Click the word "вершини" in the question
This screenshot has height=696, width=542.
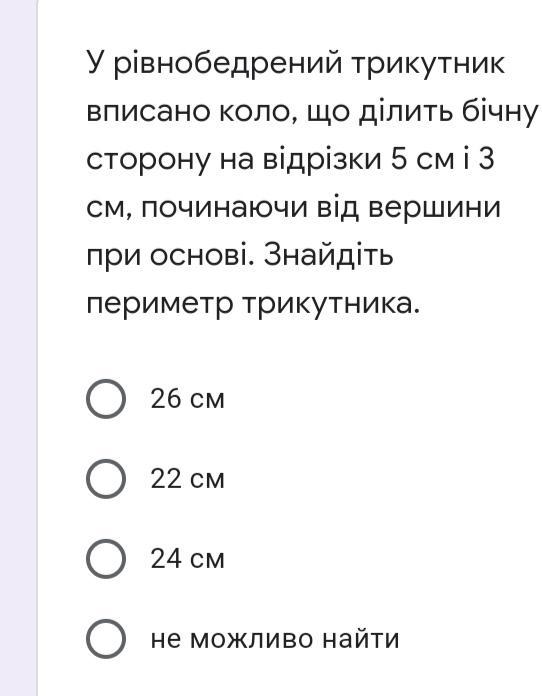[x=435, y=207]
